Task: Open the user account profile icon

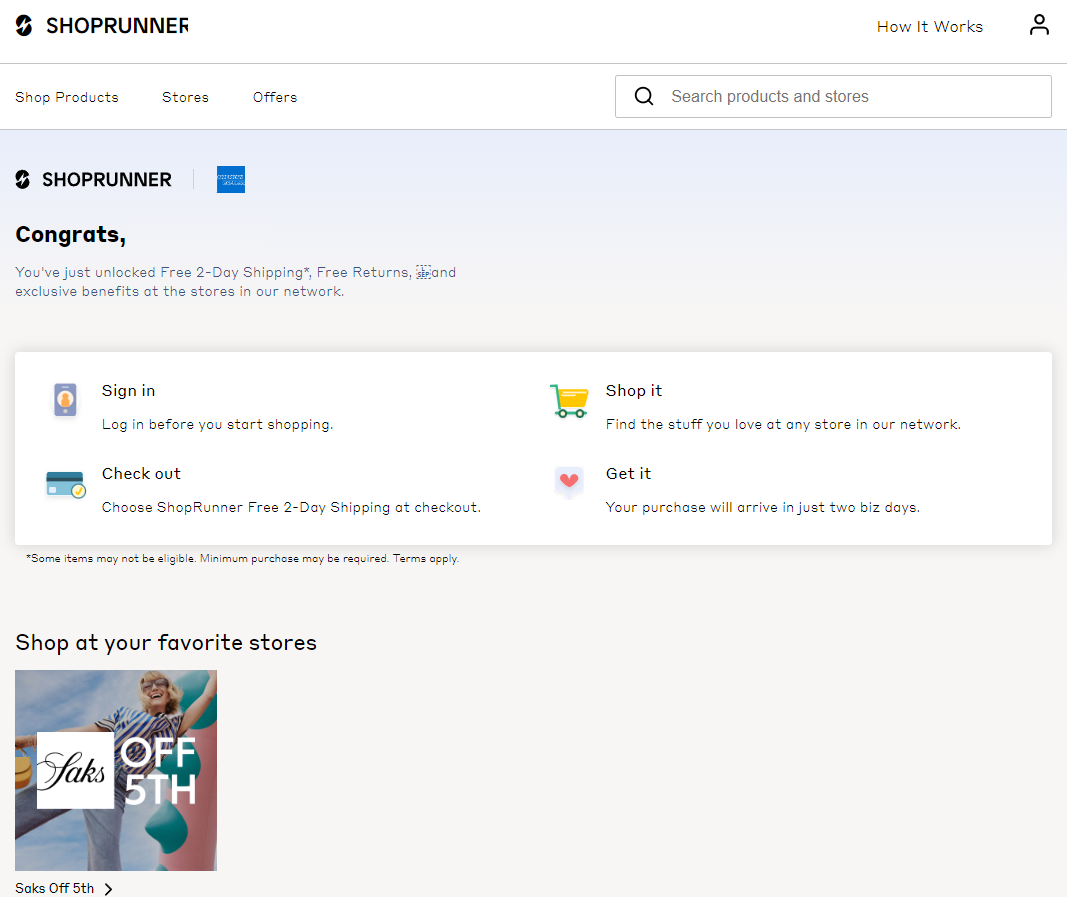Action: point(1038,25)
